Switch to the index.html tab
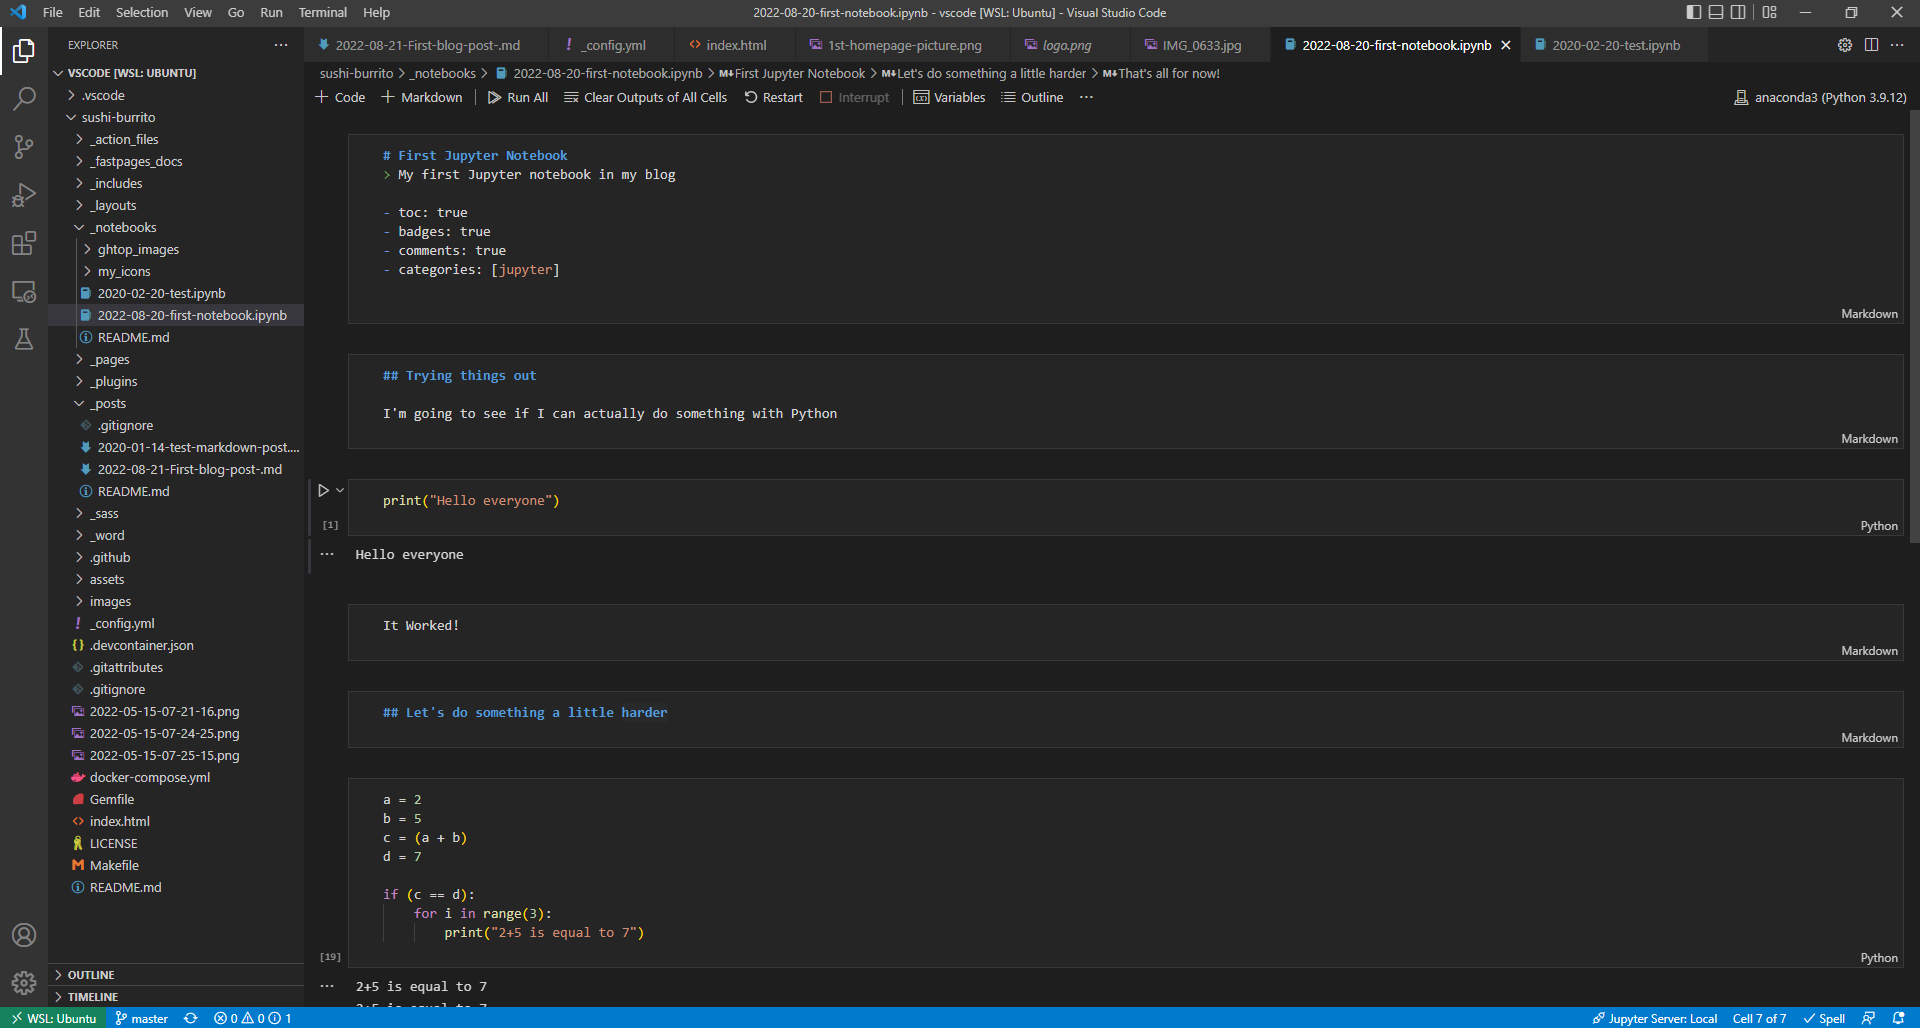The image size is (1920, 1028). (736, 45)
